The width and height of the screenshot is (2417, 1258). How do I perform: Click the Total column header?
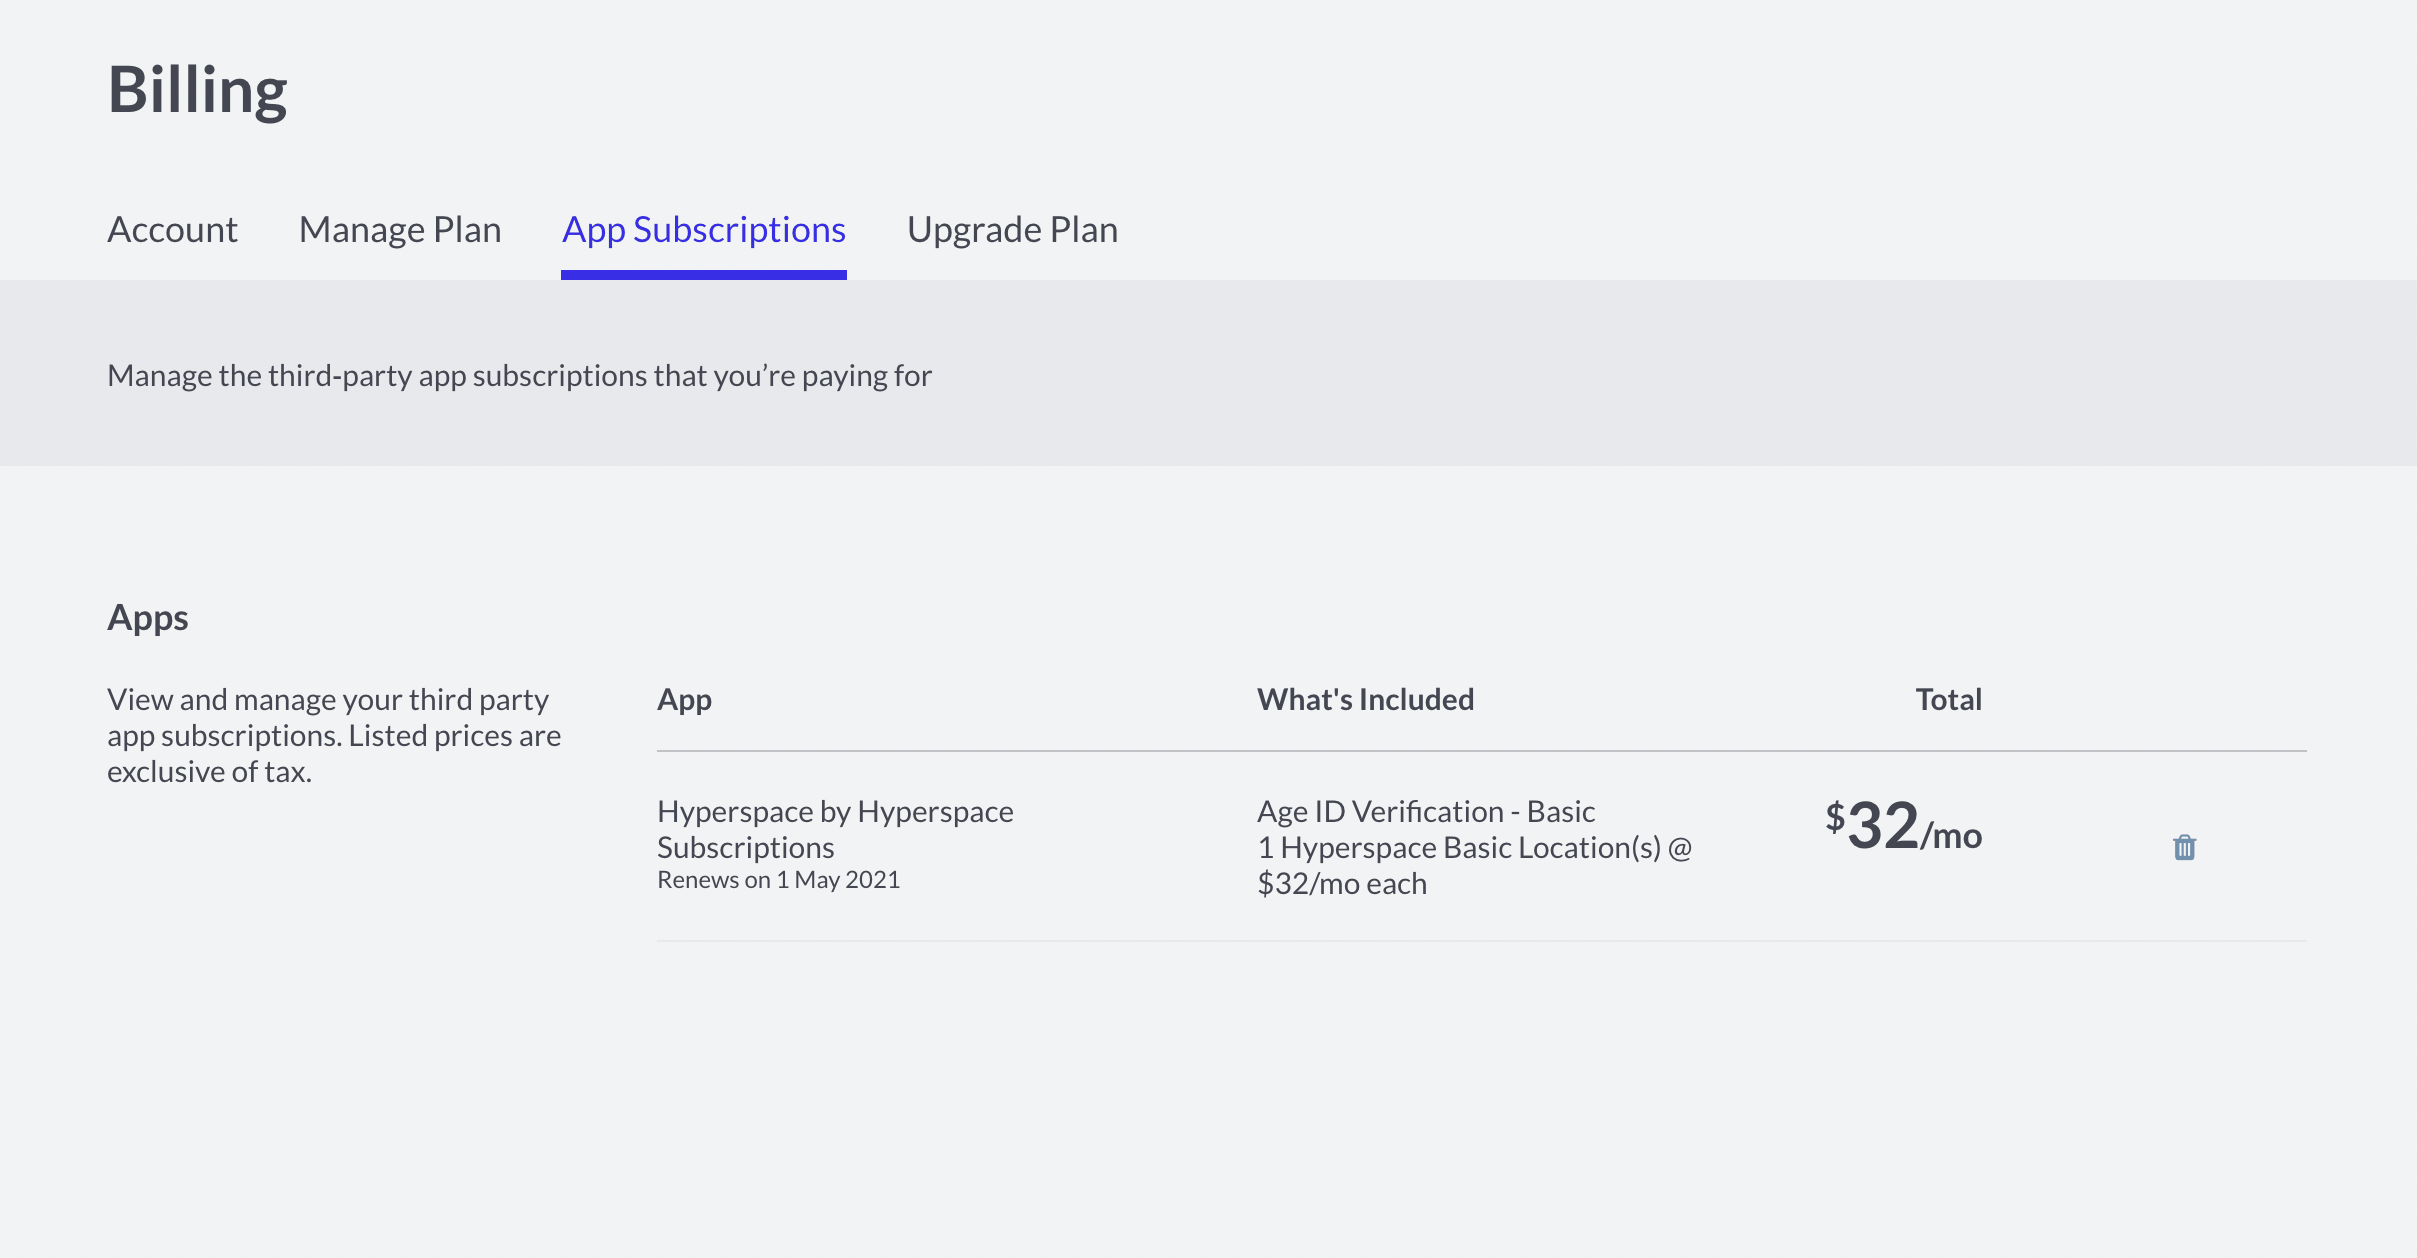click(1948, 700)
